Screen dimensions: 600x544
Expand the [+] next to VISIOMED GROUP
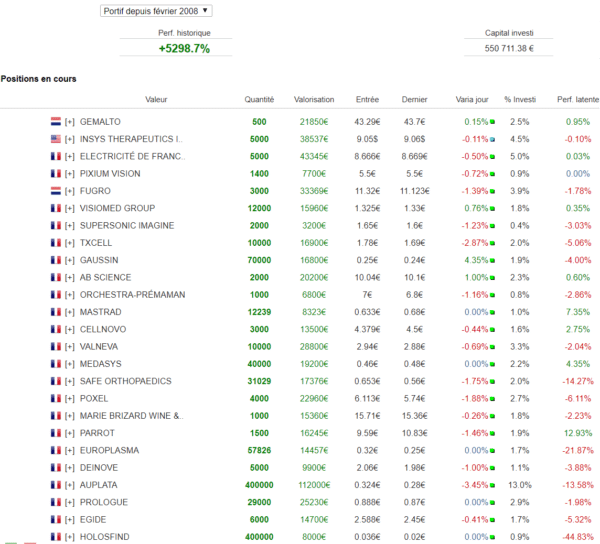click(70, 208)
